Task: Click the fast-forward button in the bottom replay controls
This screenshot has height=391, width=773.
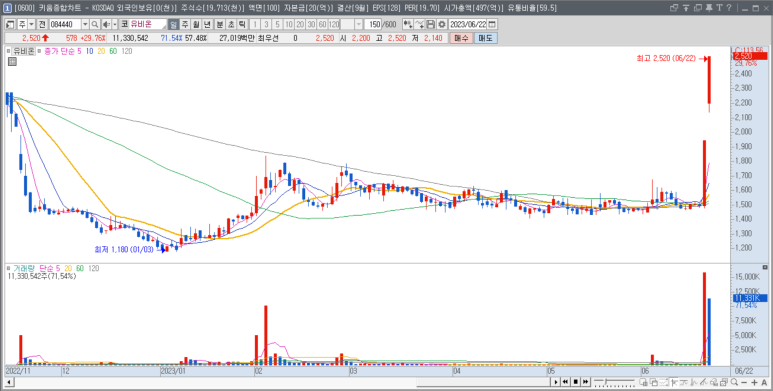Action: click(x=585, y=382)
